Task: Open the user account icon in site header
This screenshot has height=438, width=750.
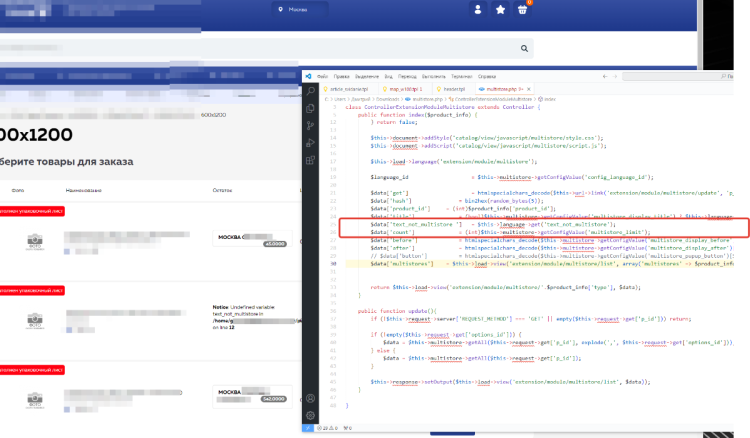Action: pos(479,10)
